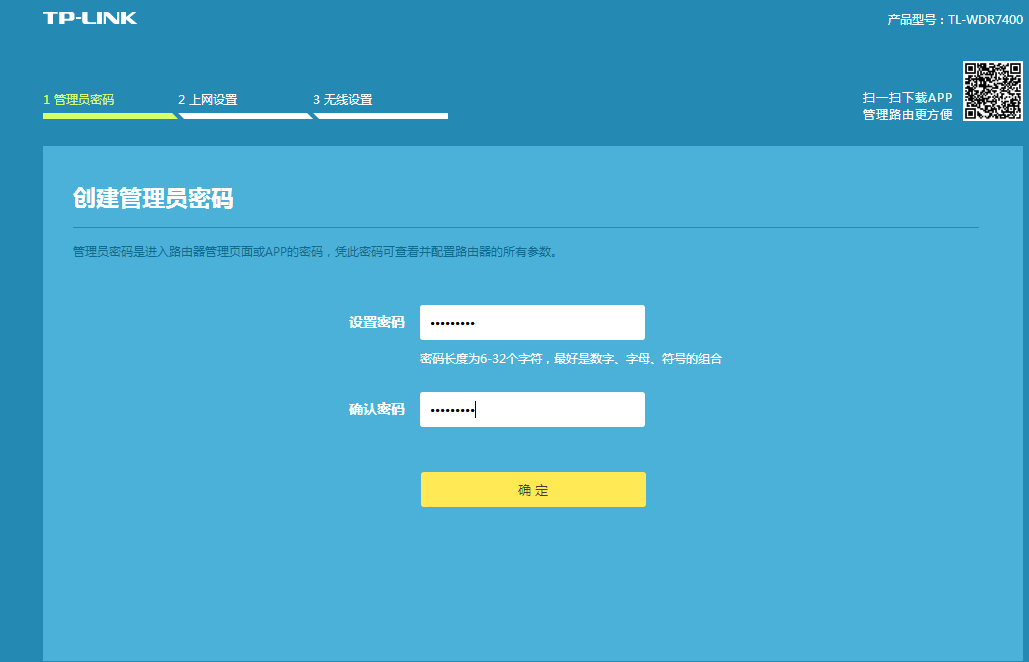This screenshot has height=662, width=1029.
Task: Click product model text TL-WDR7400
Action: 955,19
